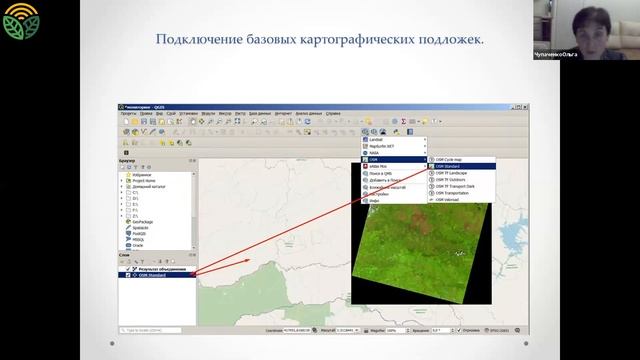Viewport: 640px width, 360px height.
Task: Click the Refresh map icon
Action: 308,122
